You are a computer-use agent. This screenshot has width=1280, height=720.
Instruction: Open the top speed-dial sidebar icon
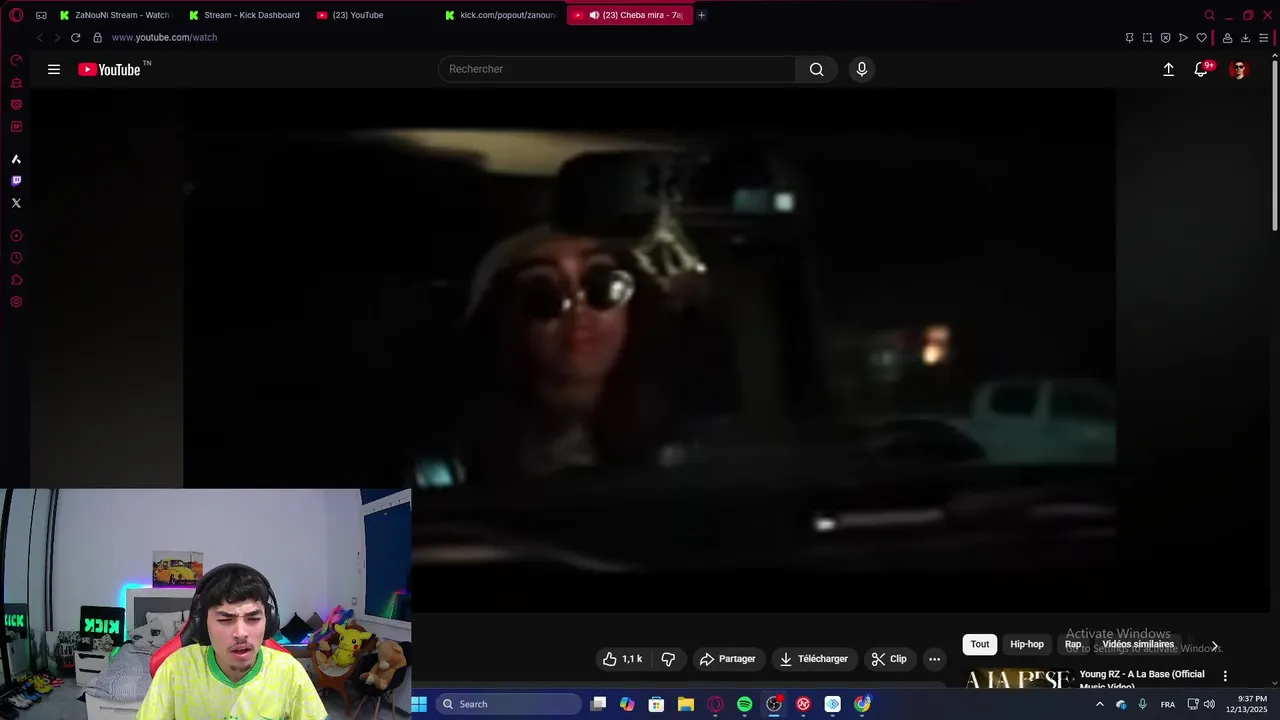[16, 60]
